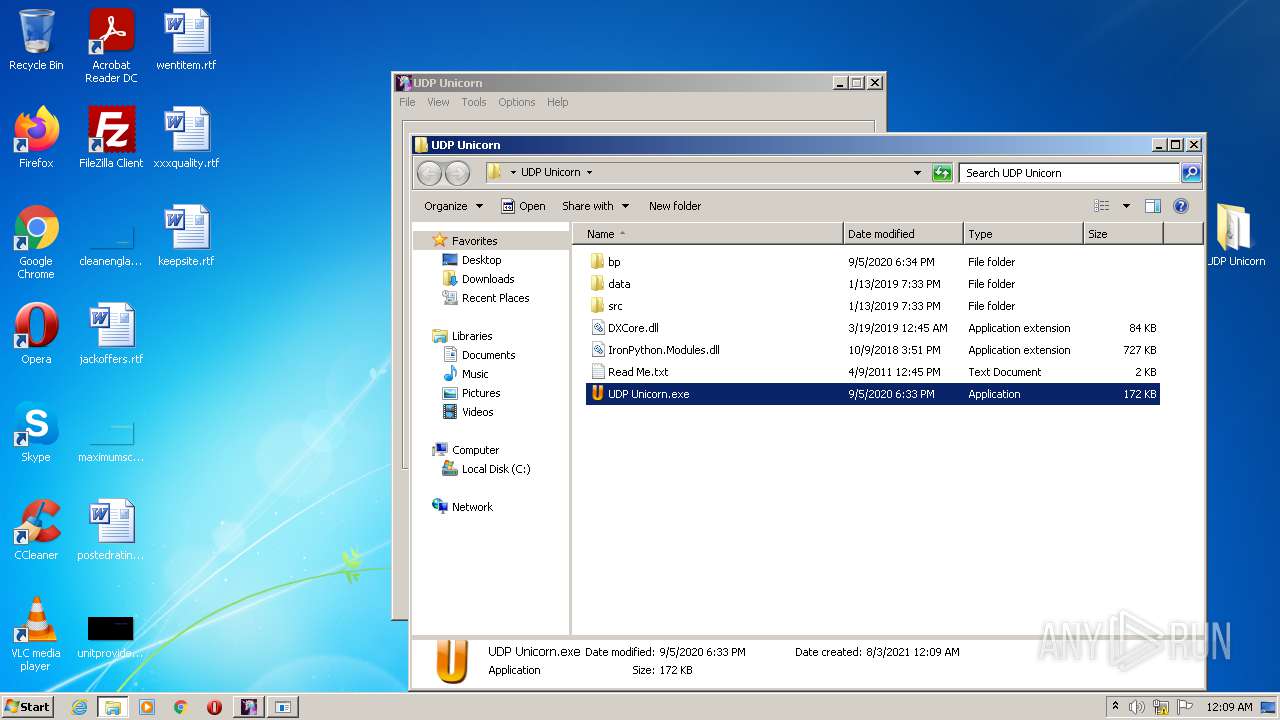The image size is (1280, 720).
Task: Open View menu in UDP Unicorn app
Action: point(438,102)
